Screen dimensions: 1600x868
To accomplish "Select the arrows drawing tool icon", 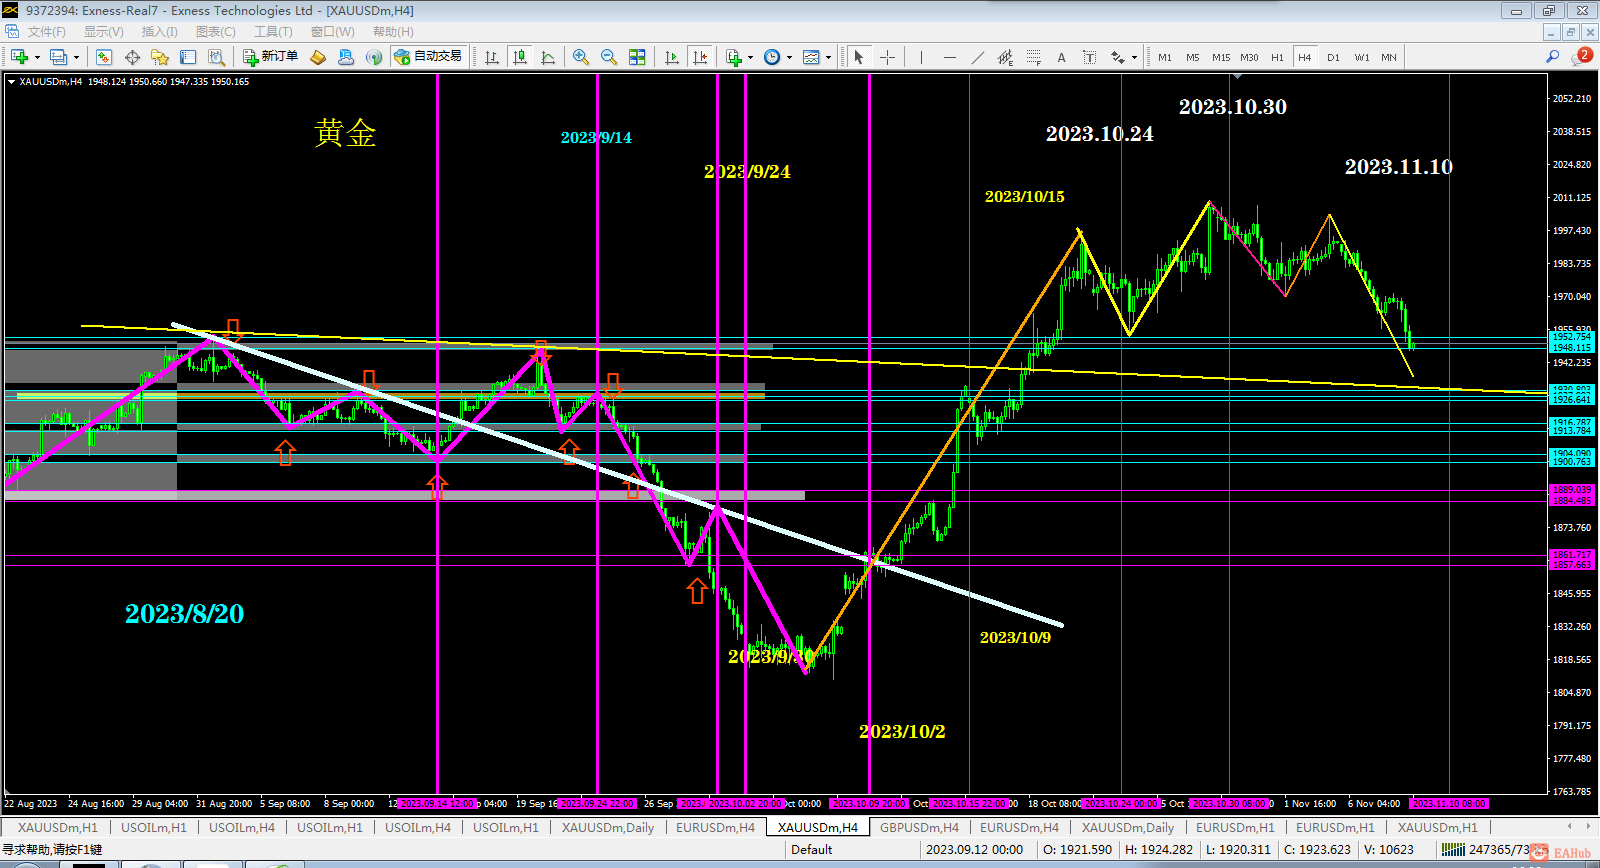I will [x=1118, y=57].
